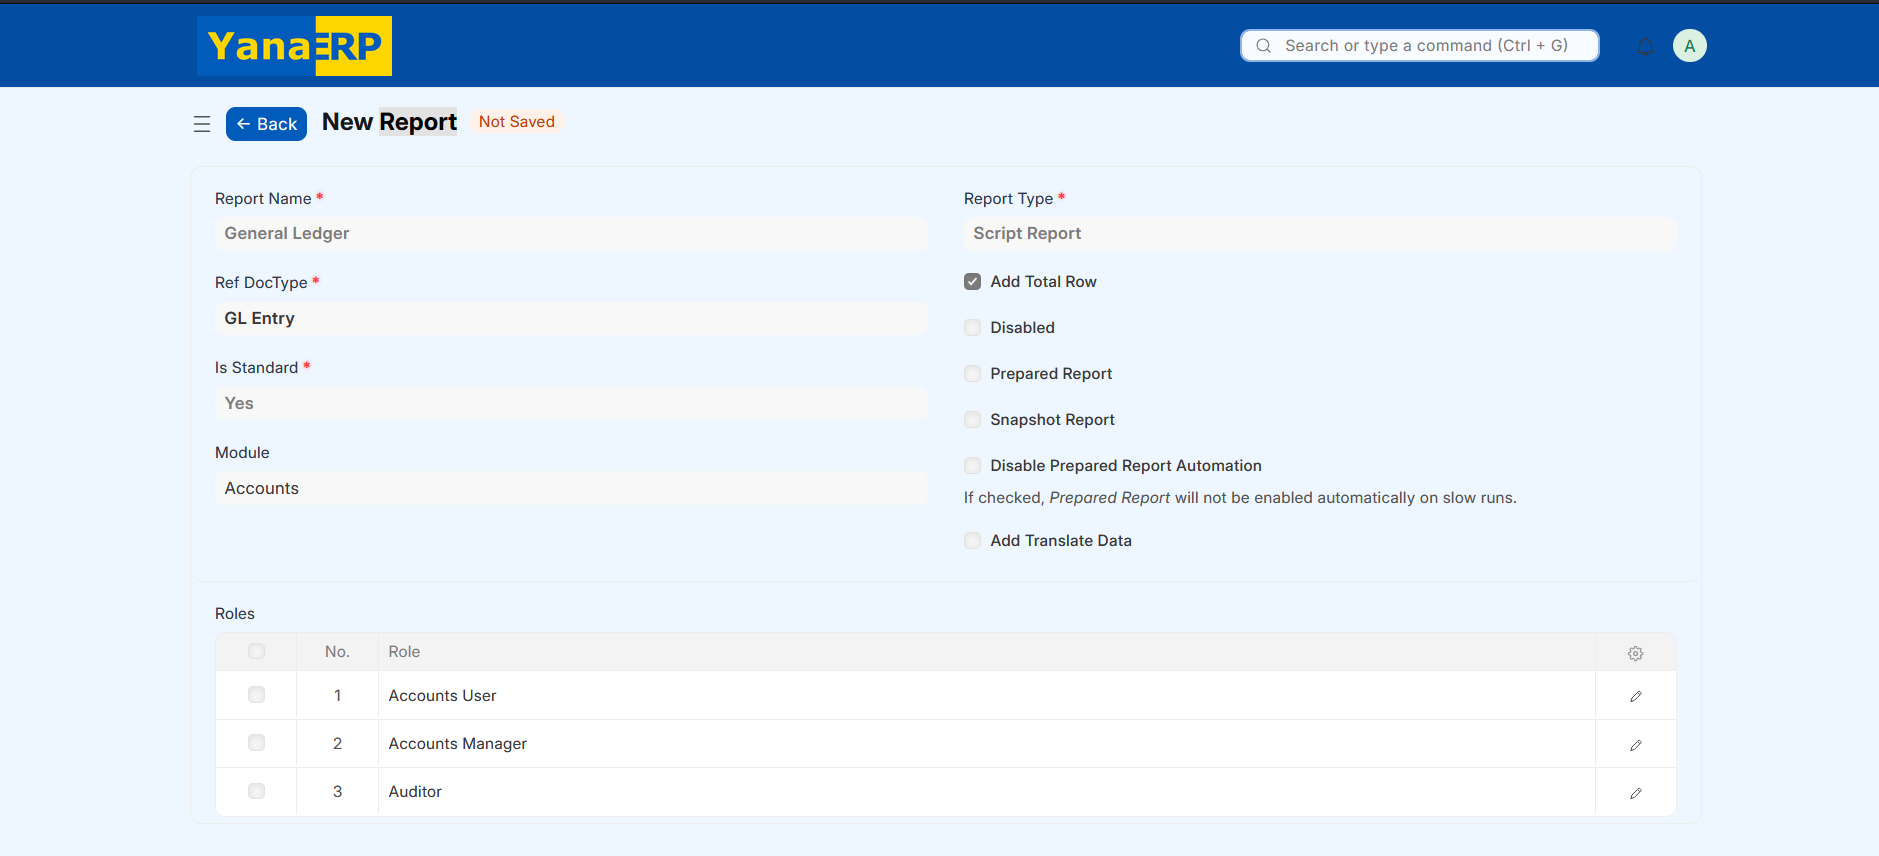
Task: Tick the Prepared Report checkbox
Action: [x=972, y=374]
